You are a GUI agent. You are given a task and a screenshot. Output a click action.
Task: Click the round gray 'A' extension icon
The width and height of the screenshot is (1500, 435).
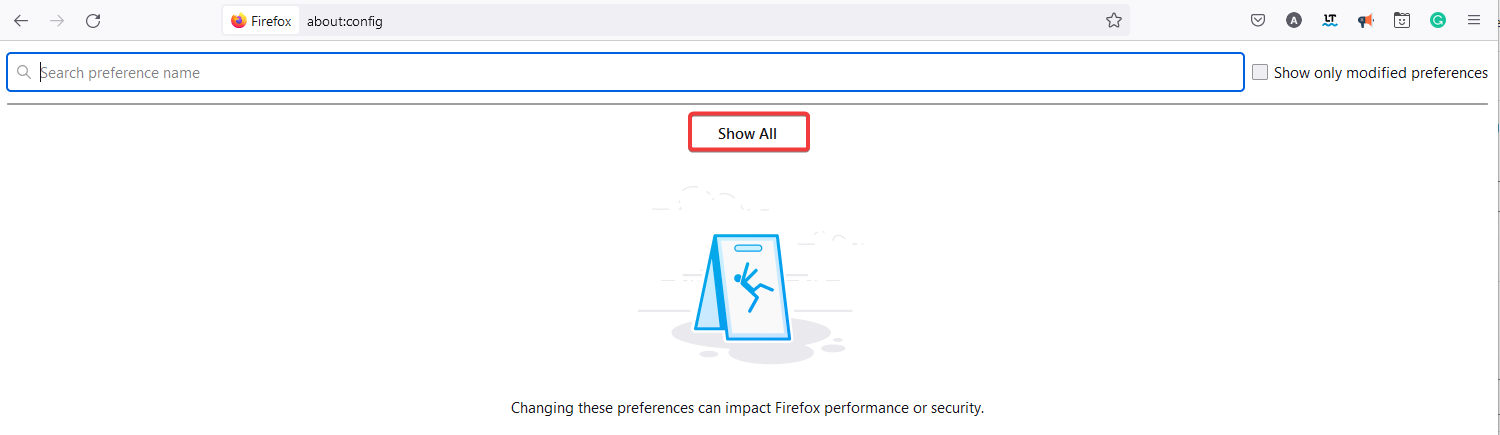pos(1294,21)
